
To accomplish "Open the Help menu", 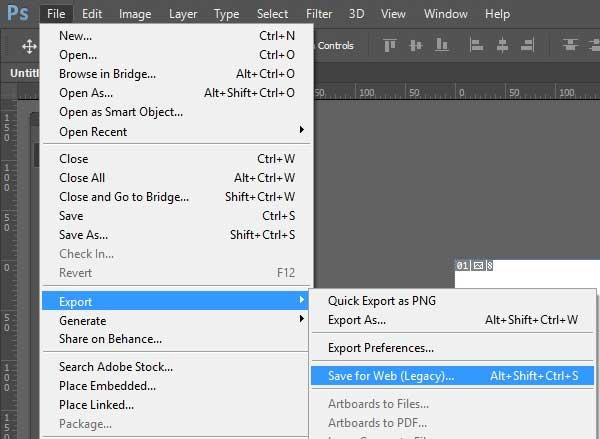I will 497,14.
